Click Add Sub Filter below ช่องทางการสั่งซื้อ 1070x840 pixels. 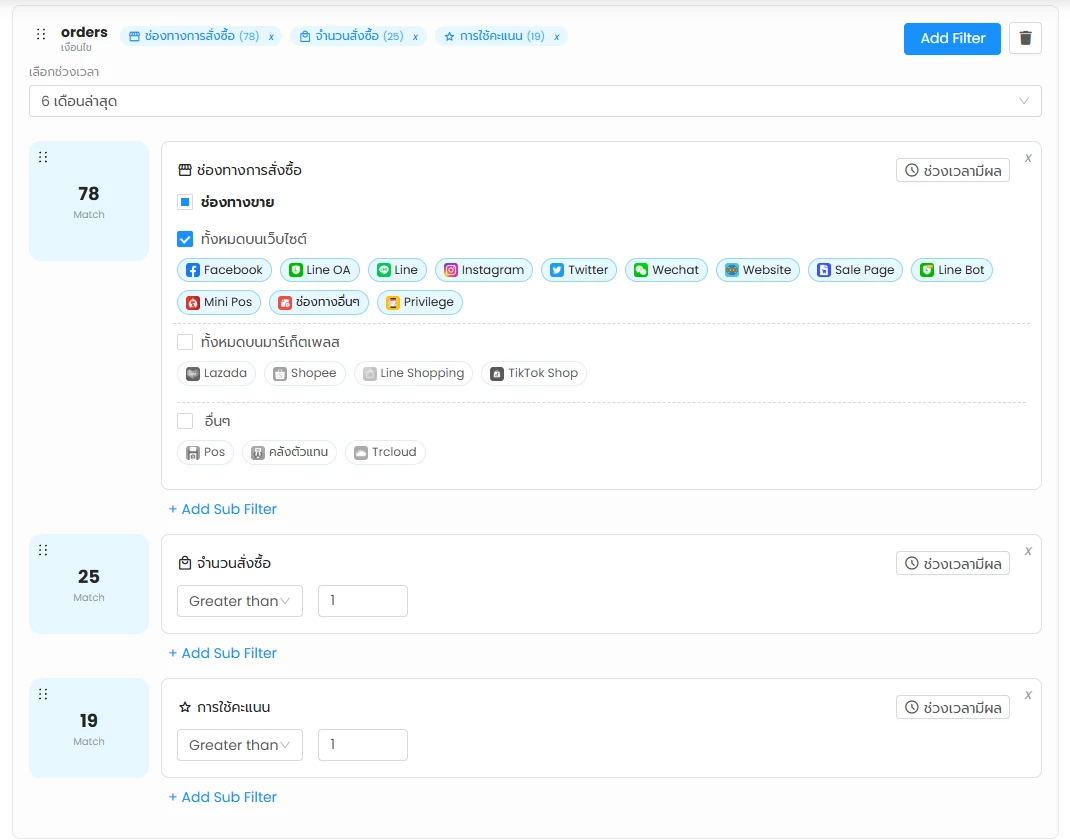[222, 509]
